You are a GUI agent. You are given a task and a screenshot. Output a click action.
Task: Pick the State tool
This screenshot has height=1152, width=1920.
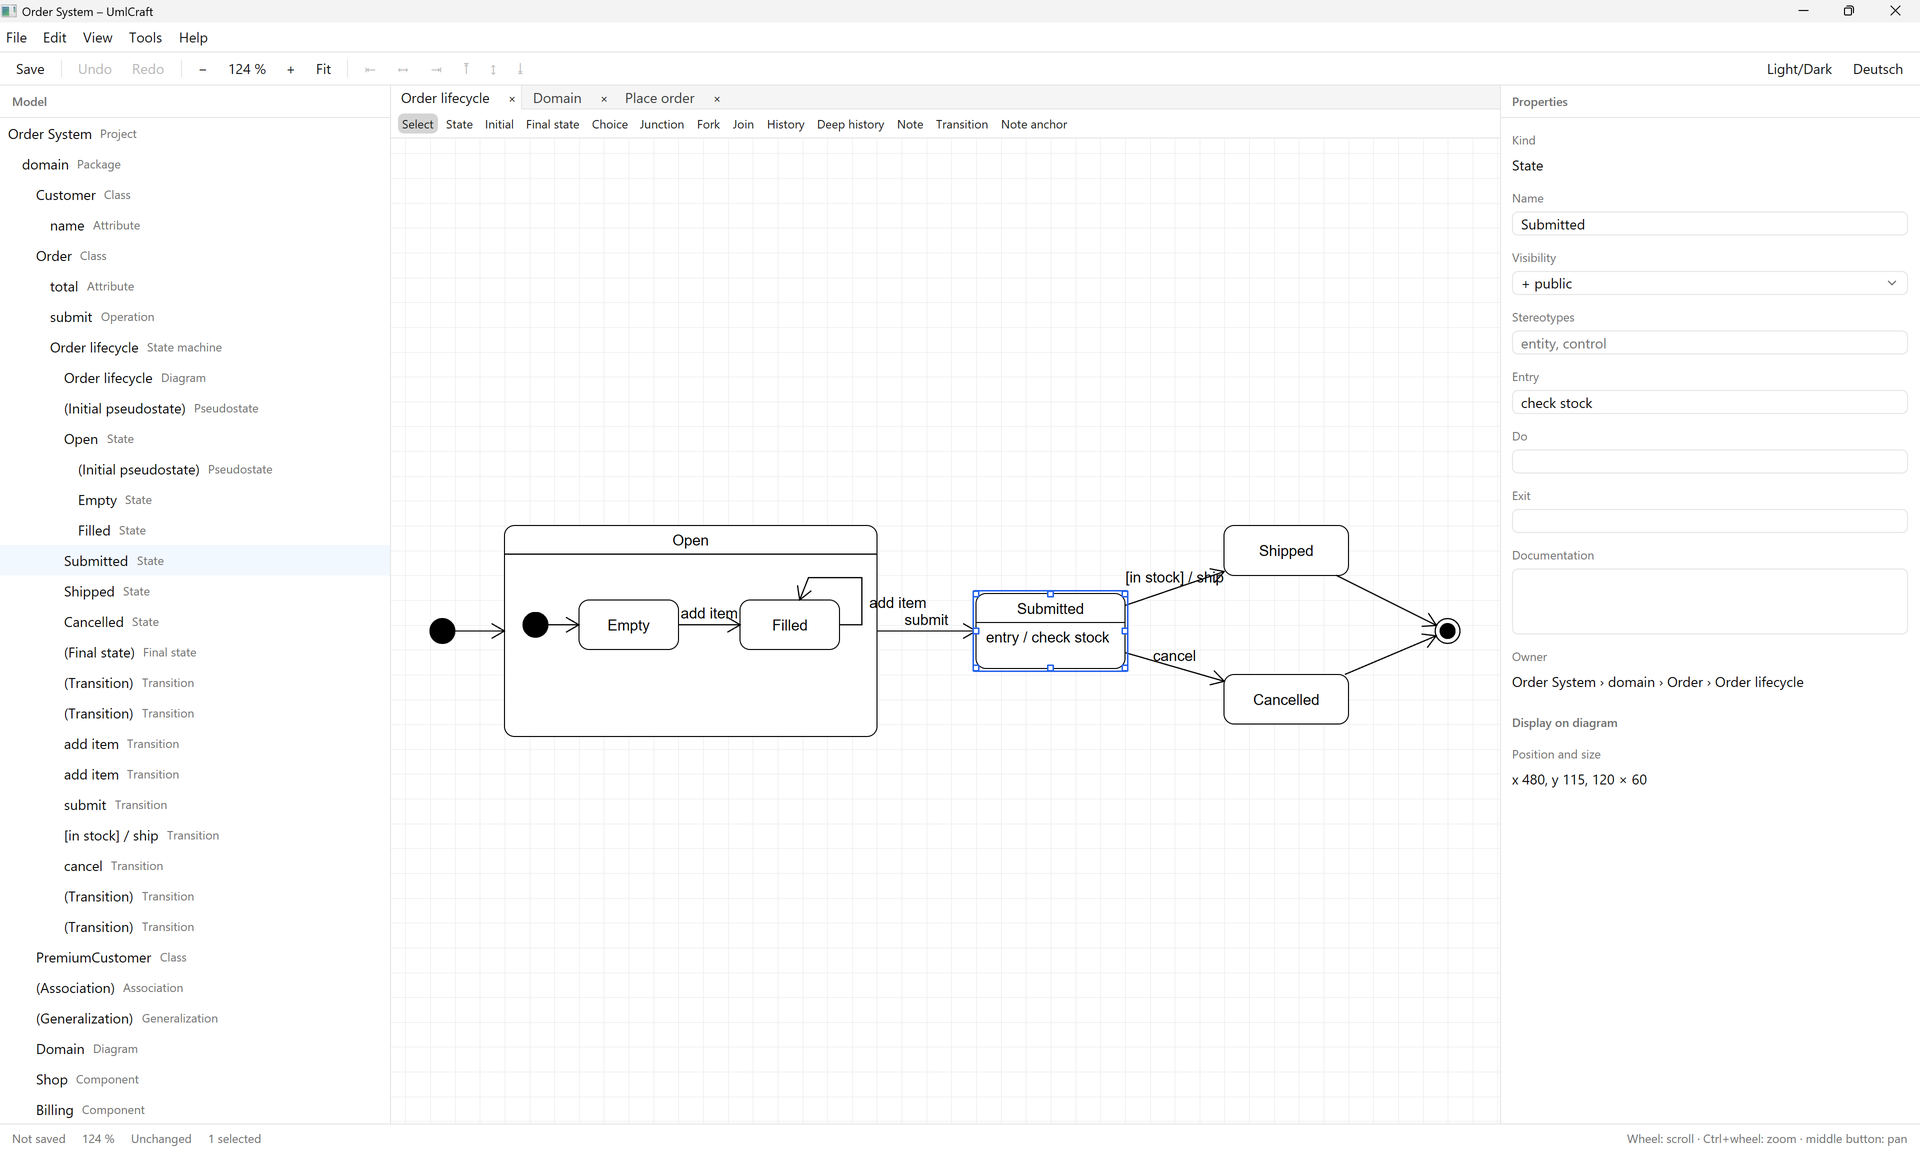pyautogui.click(x=459, y=124)
